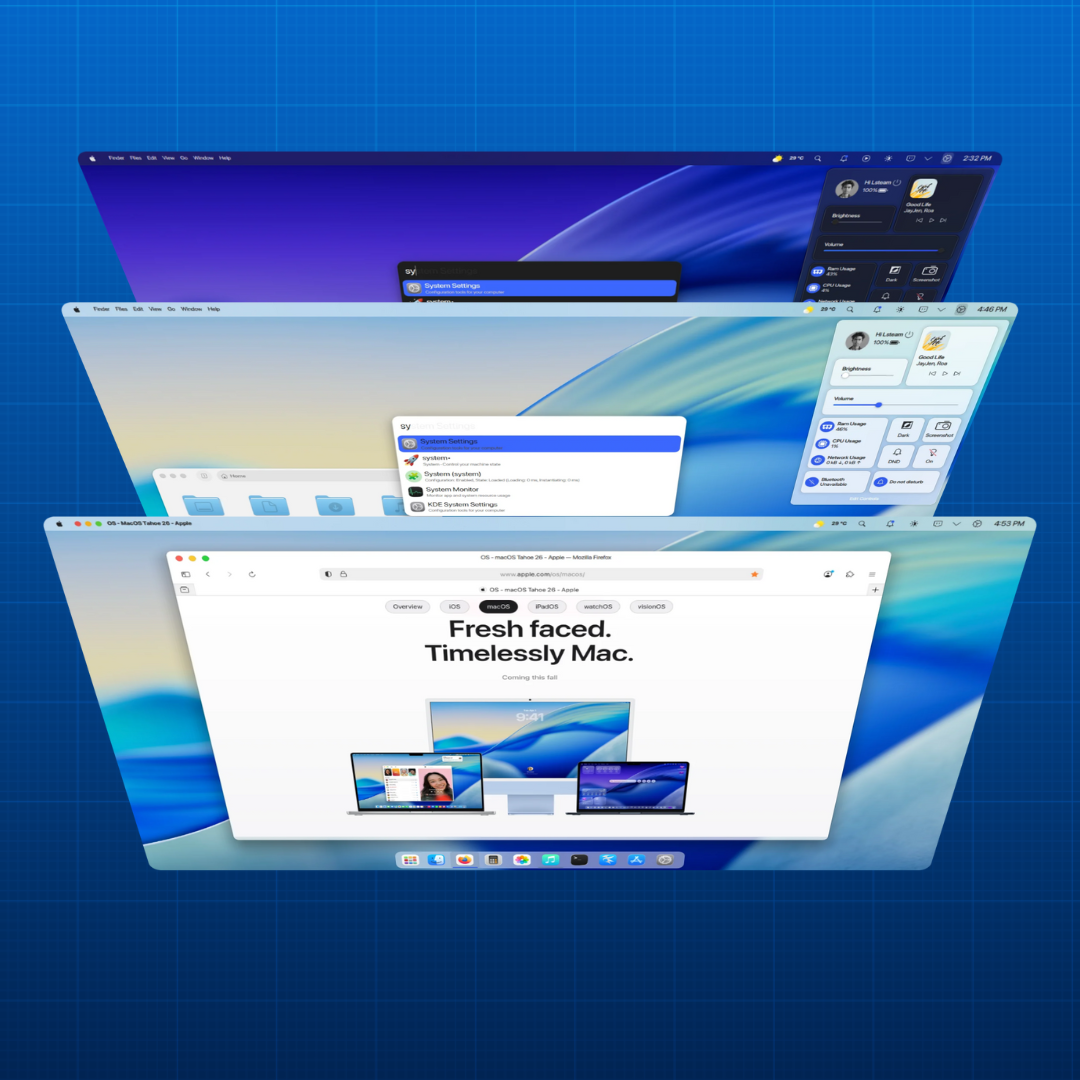Choose the system+ rocket launcher result
This screenshot has height=1080, width=1080.
[x=537, y=460]
